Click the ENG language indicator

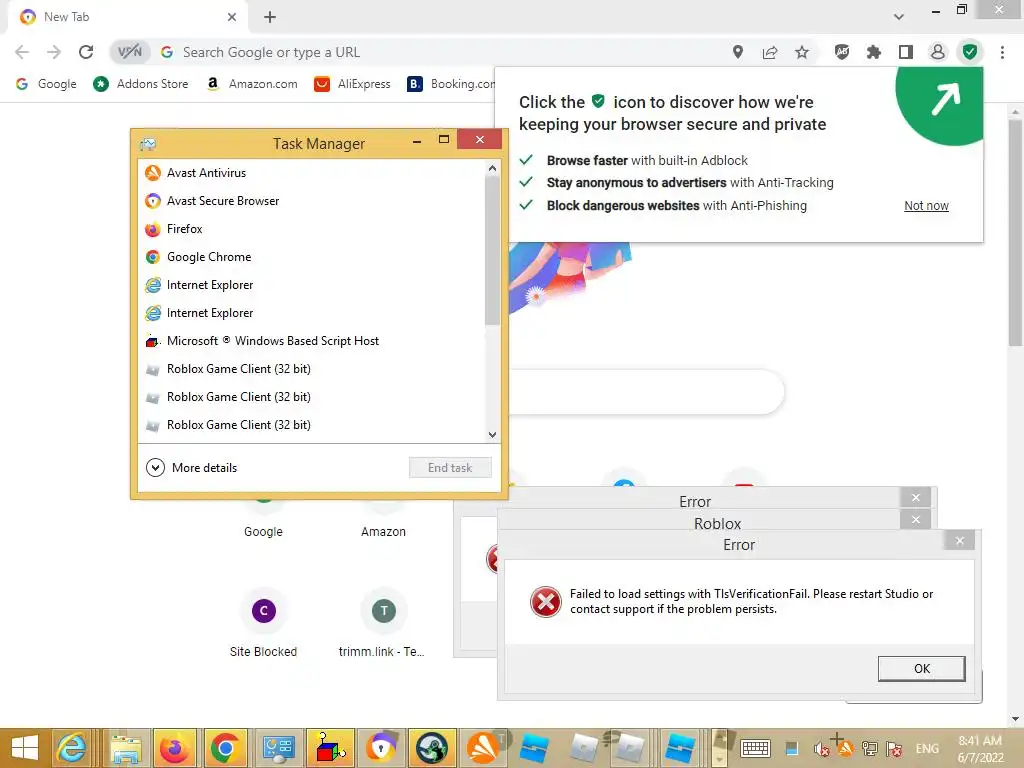(927, 749)
